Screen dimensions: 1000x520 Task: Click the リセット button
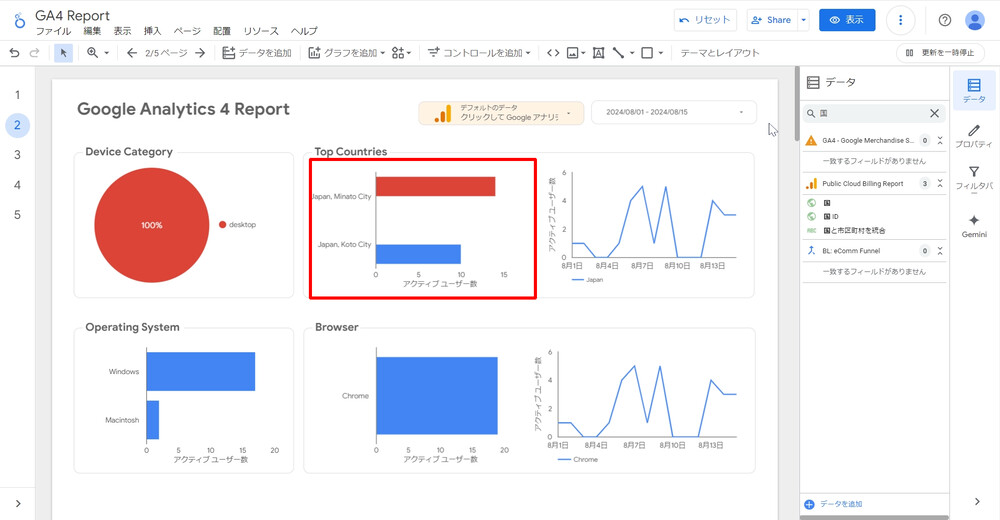point(706,20)
